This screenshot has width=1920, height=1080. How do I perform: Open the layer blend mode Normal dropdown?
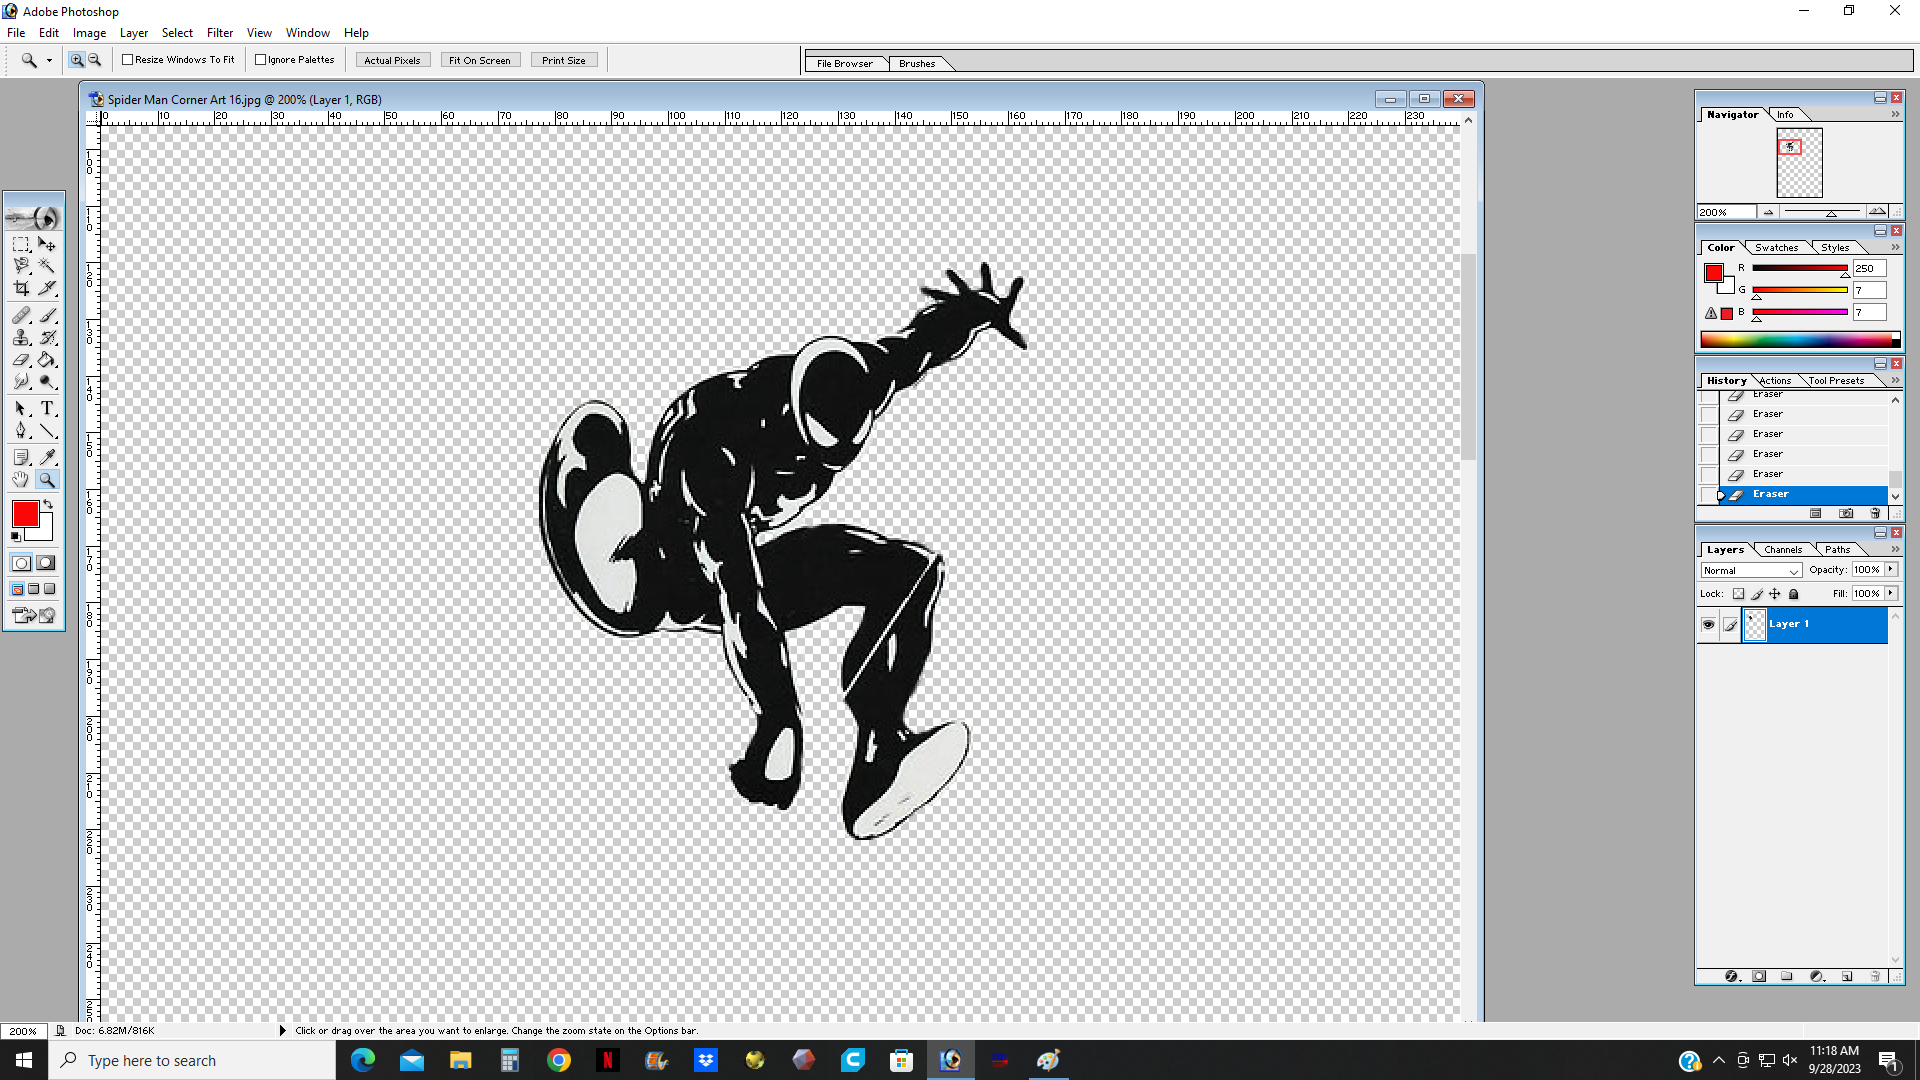tap(1751, 570)
